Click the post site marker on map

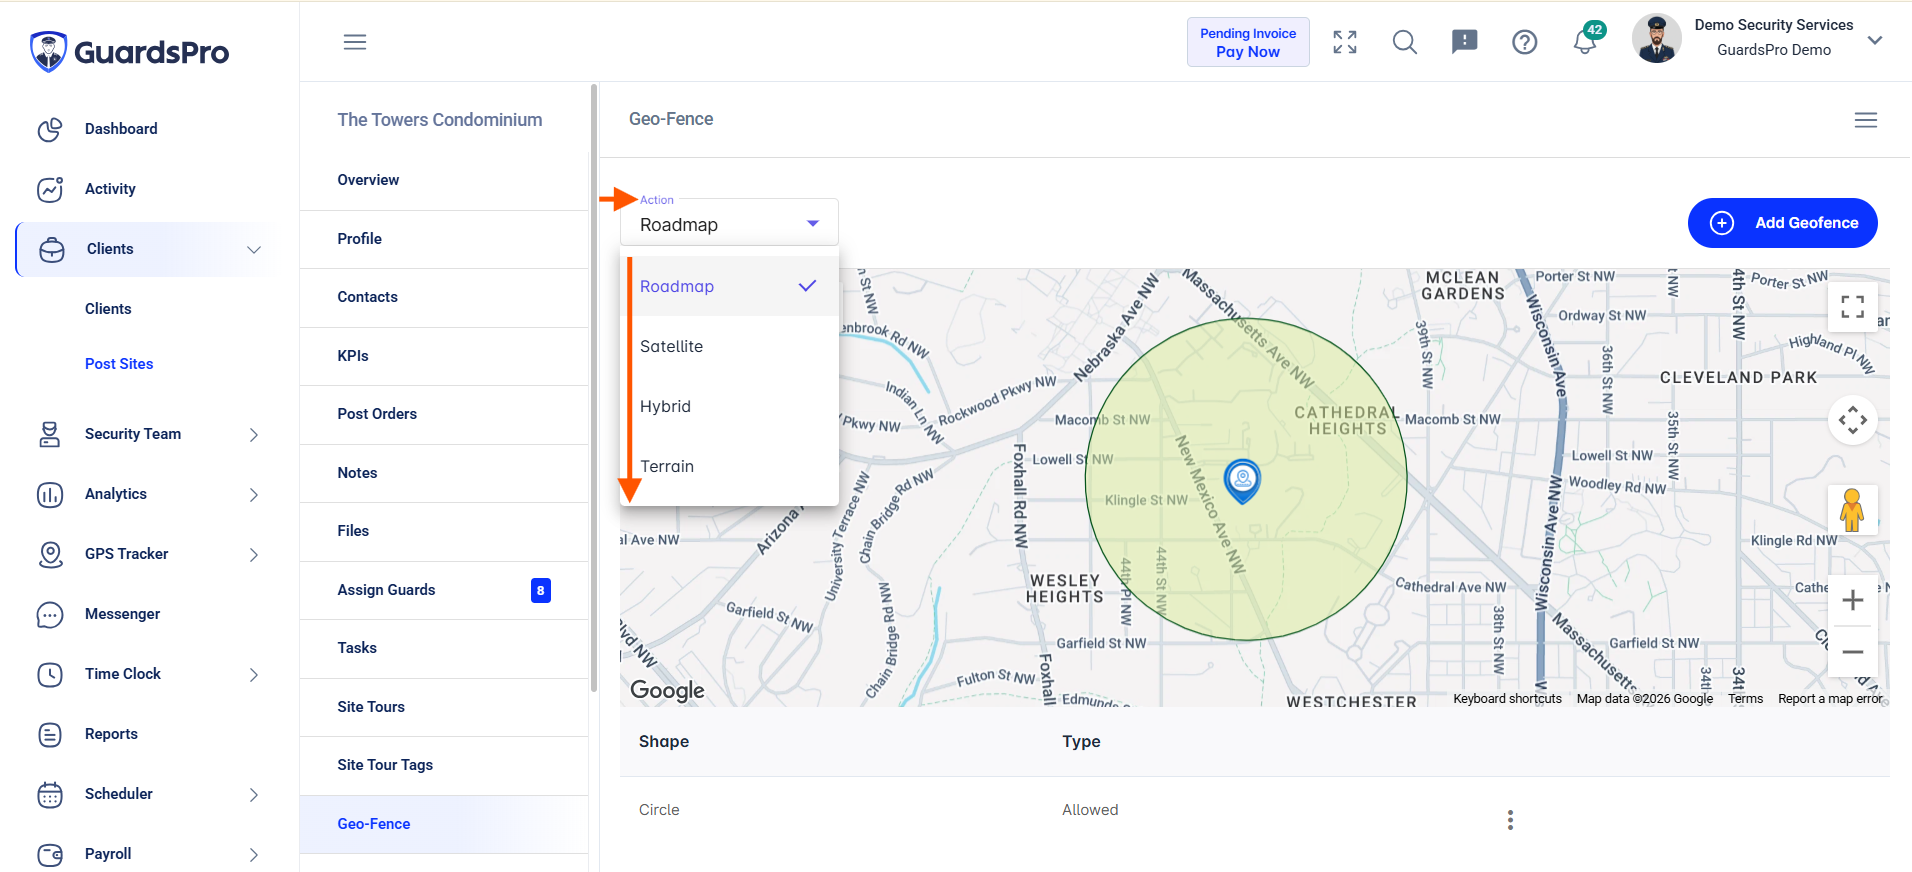click(x=1242, y=481)
